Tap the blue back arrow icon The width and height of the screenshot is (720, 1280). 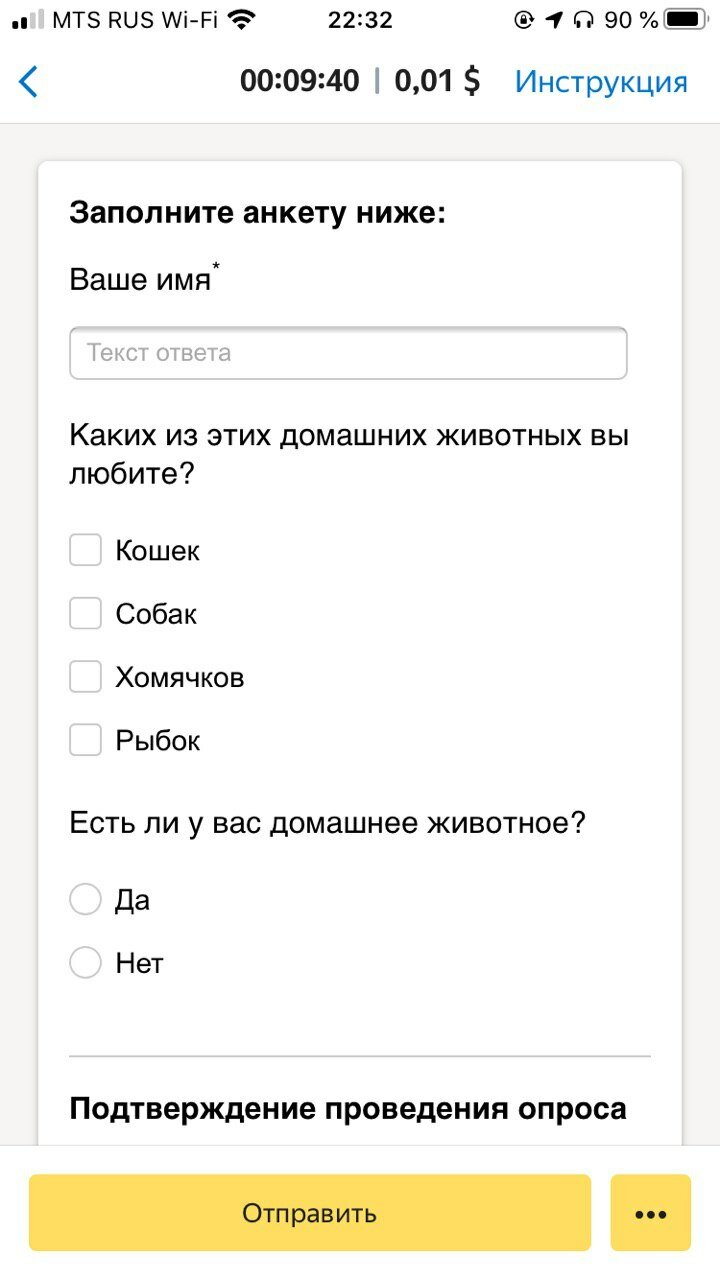pos(28,81)
